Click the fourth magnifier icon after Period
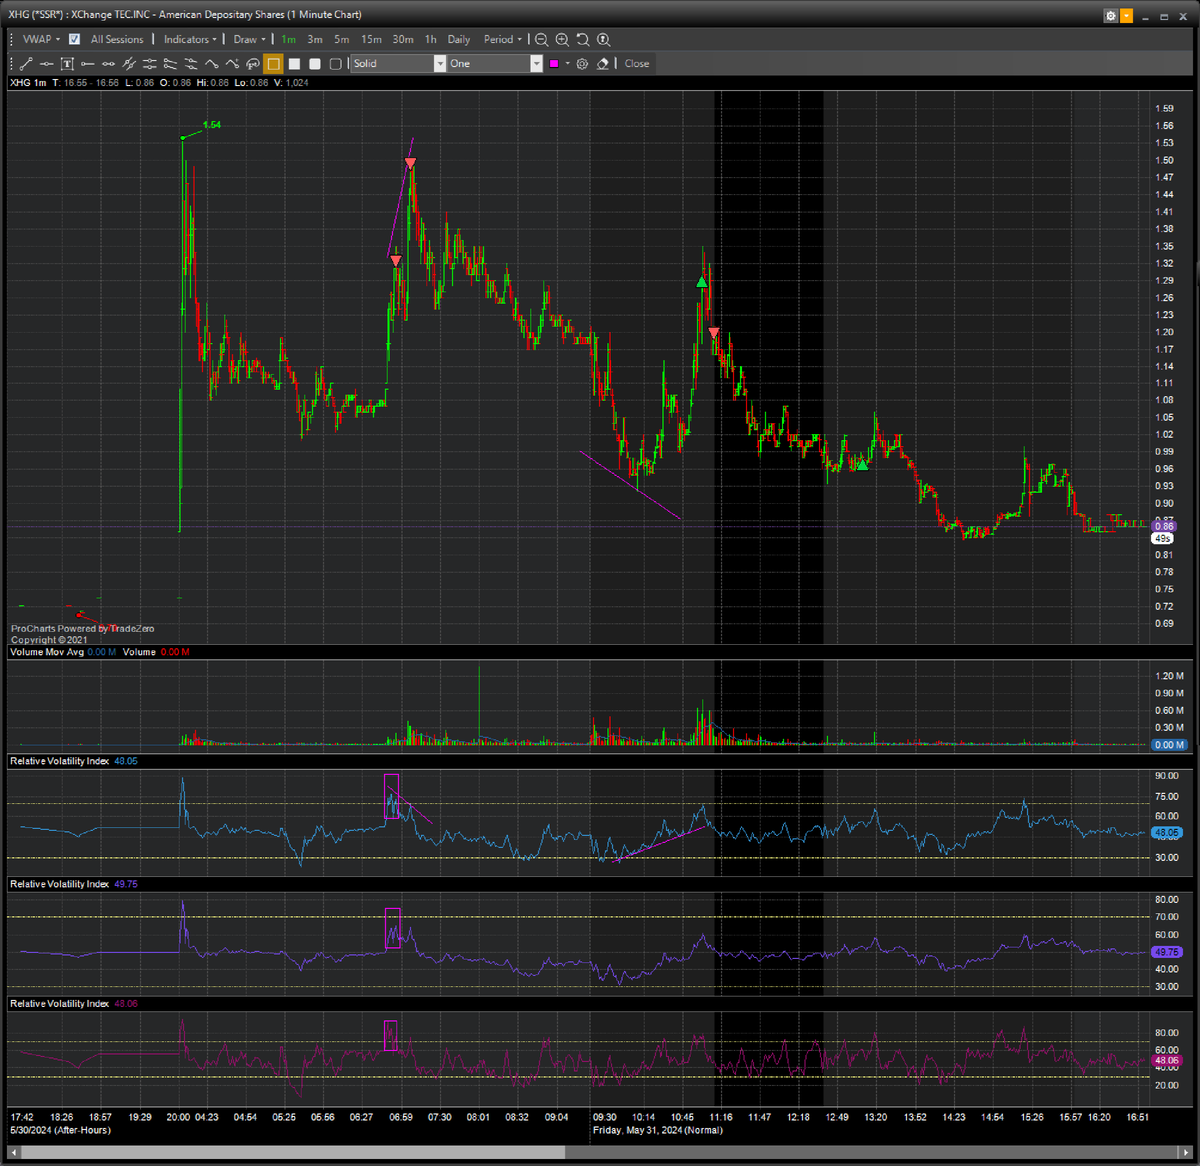1200x1166 pixels. click(x=604, y=39)
